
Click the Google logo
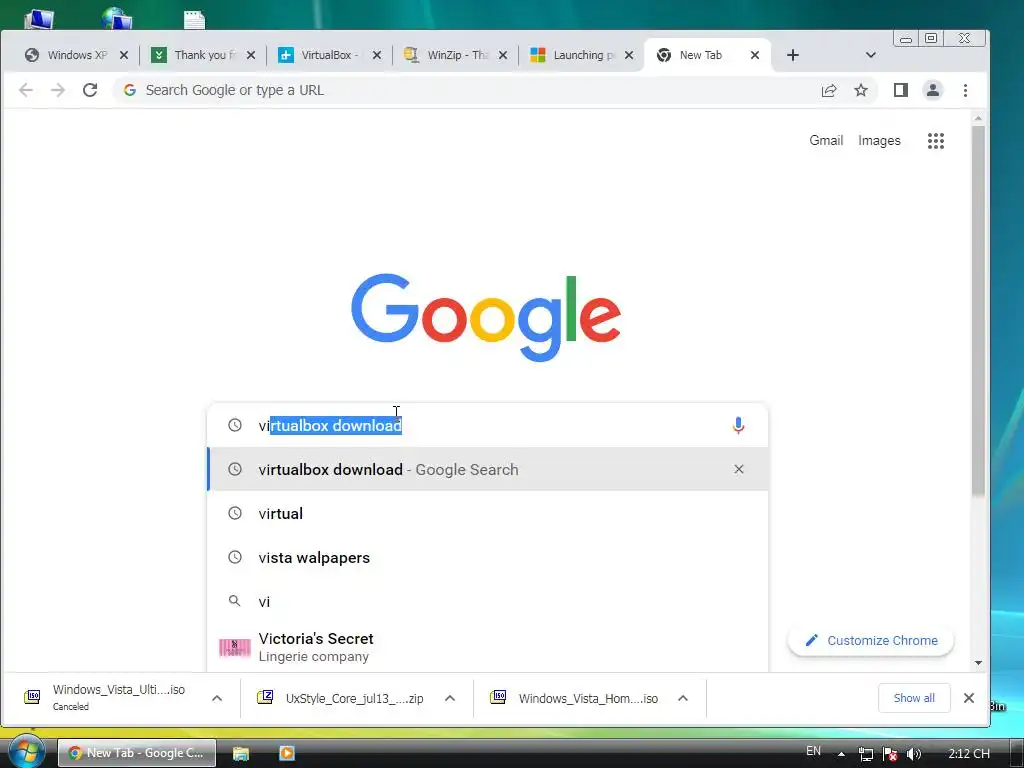pos(486,317)
